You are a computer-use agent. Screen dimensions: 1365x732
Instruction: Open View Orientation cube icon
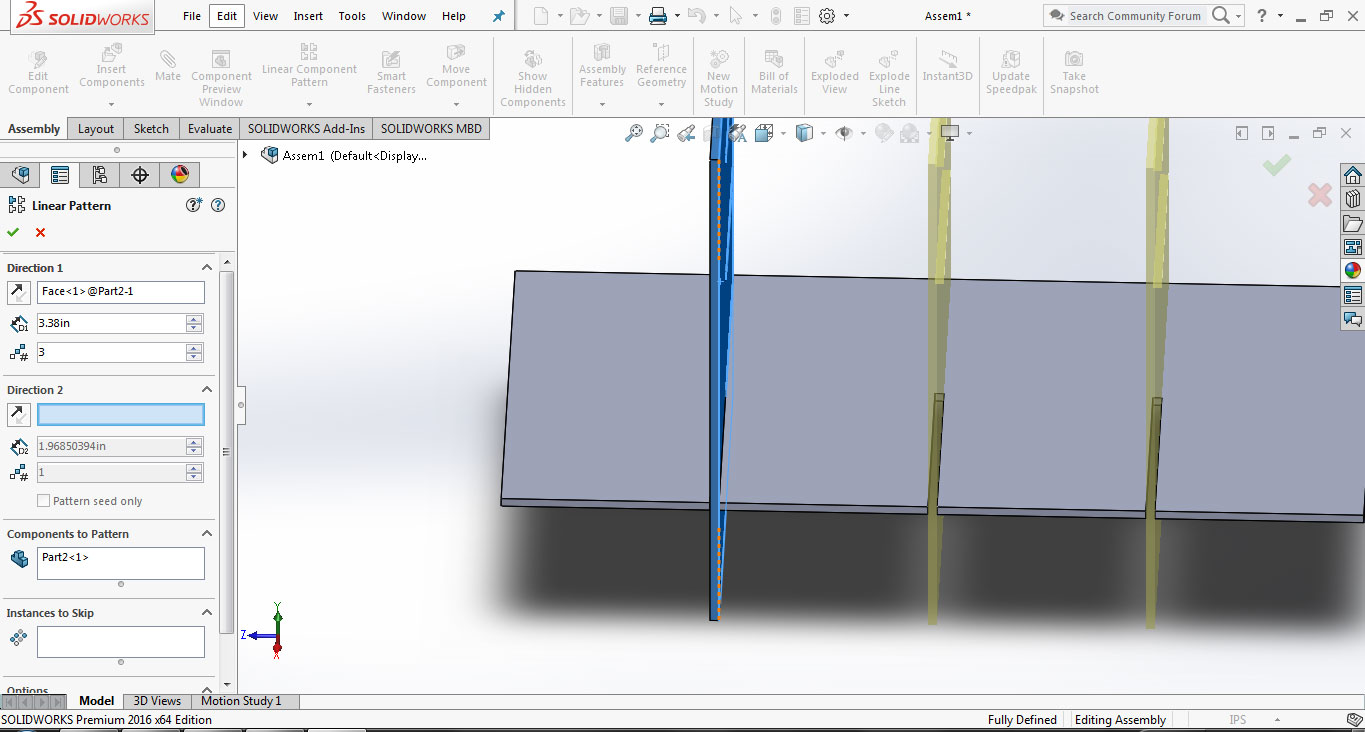(x=765, y=132)
